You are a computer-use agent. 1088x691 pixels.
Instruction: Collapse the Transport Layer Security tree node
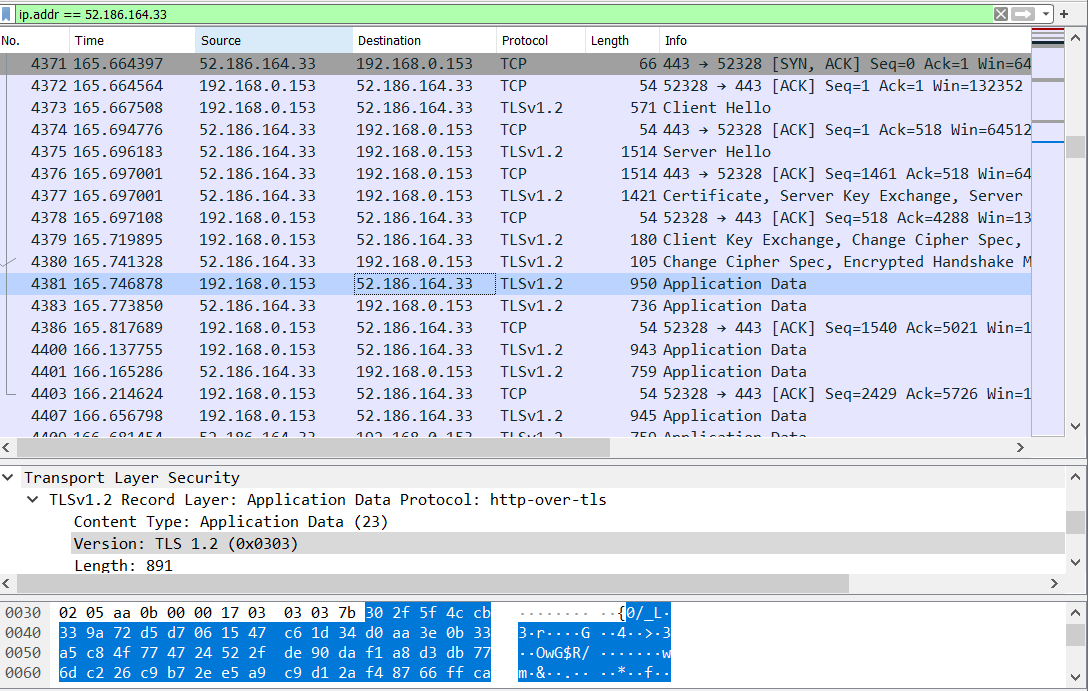click(x=8, y=477)
